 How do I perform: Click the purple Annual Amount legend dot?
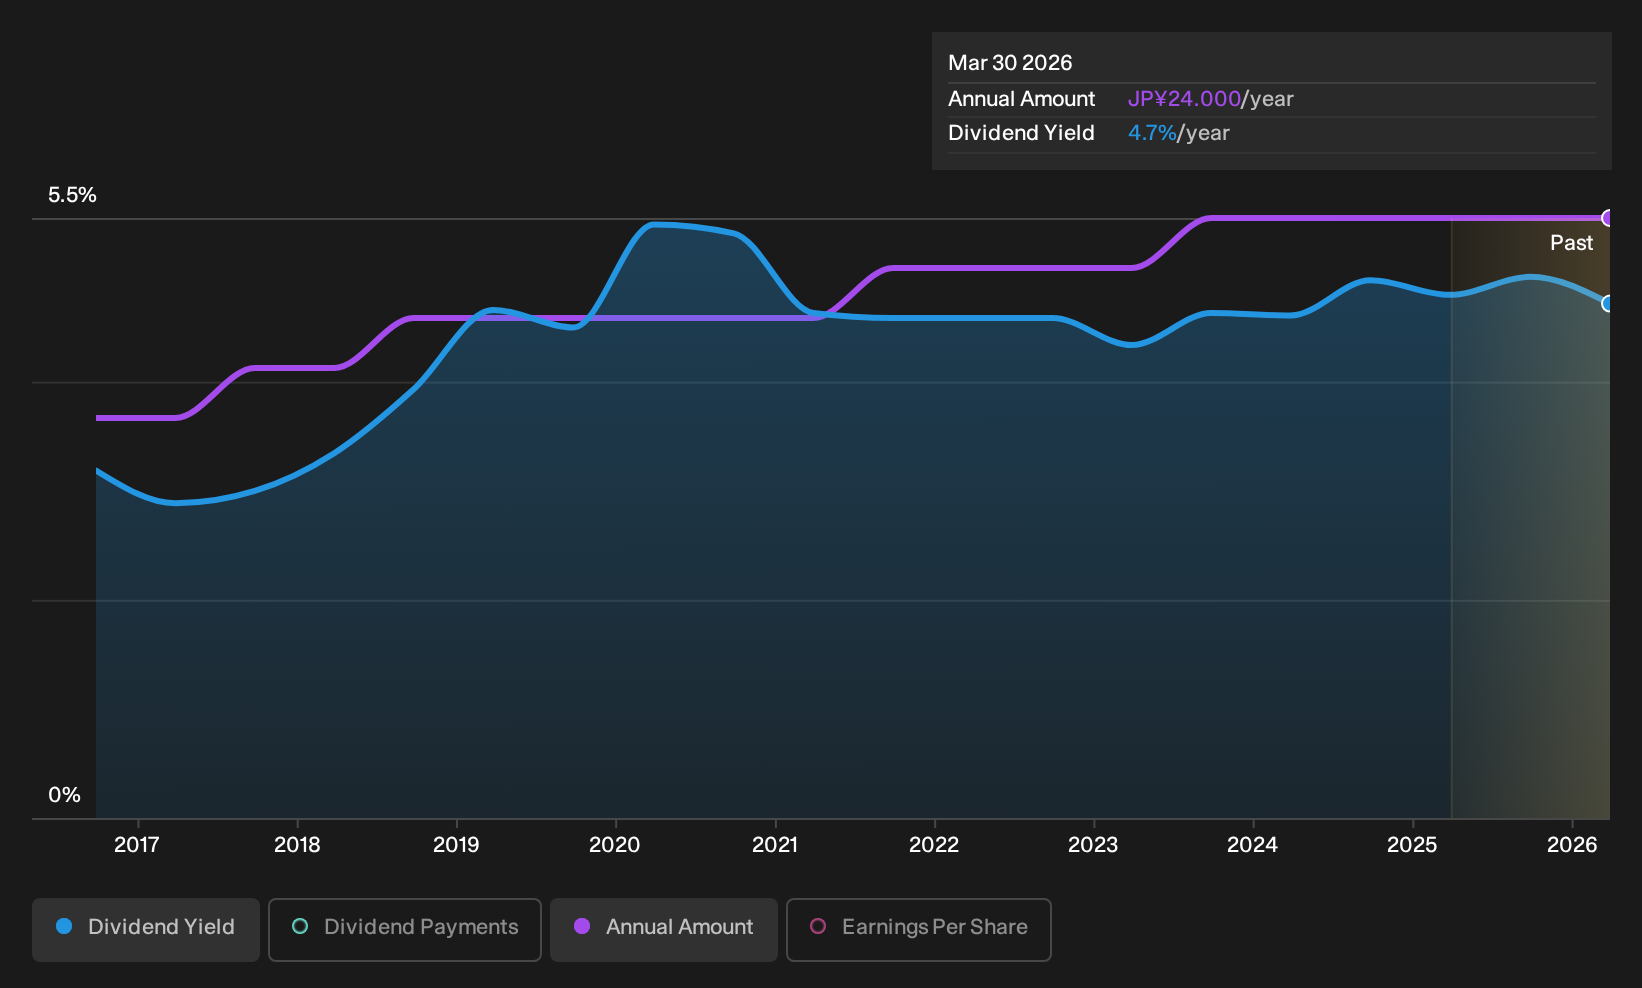pyautogui.click(x=582, y=927)
